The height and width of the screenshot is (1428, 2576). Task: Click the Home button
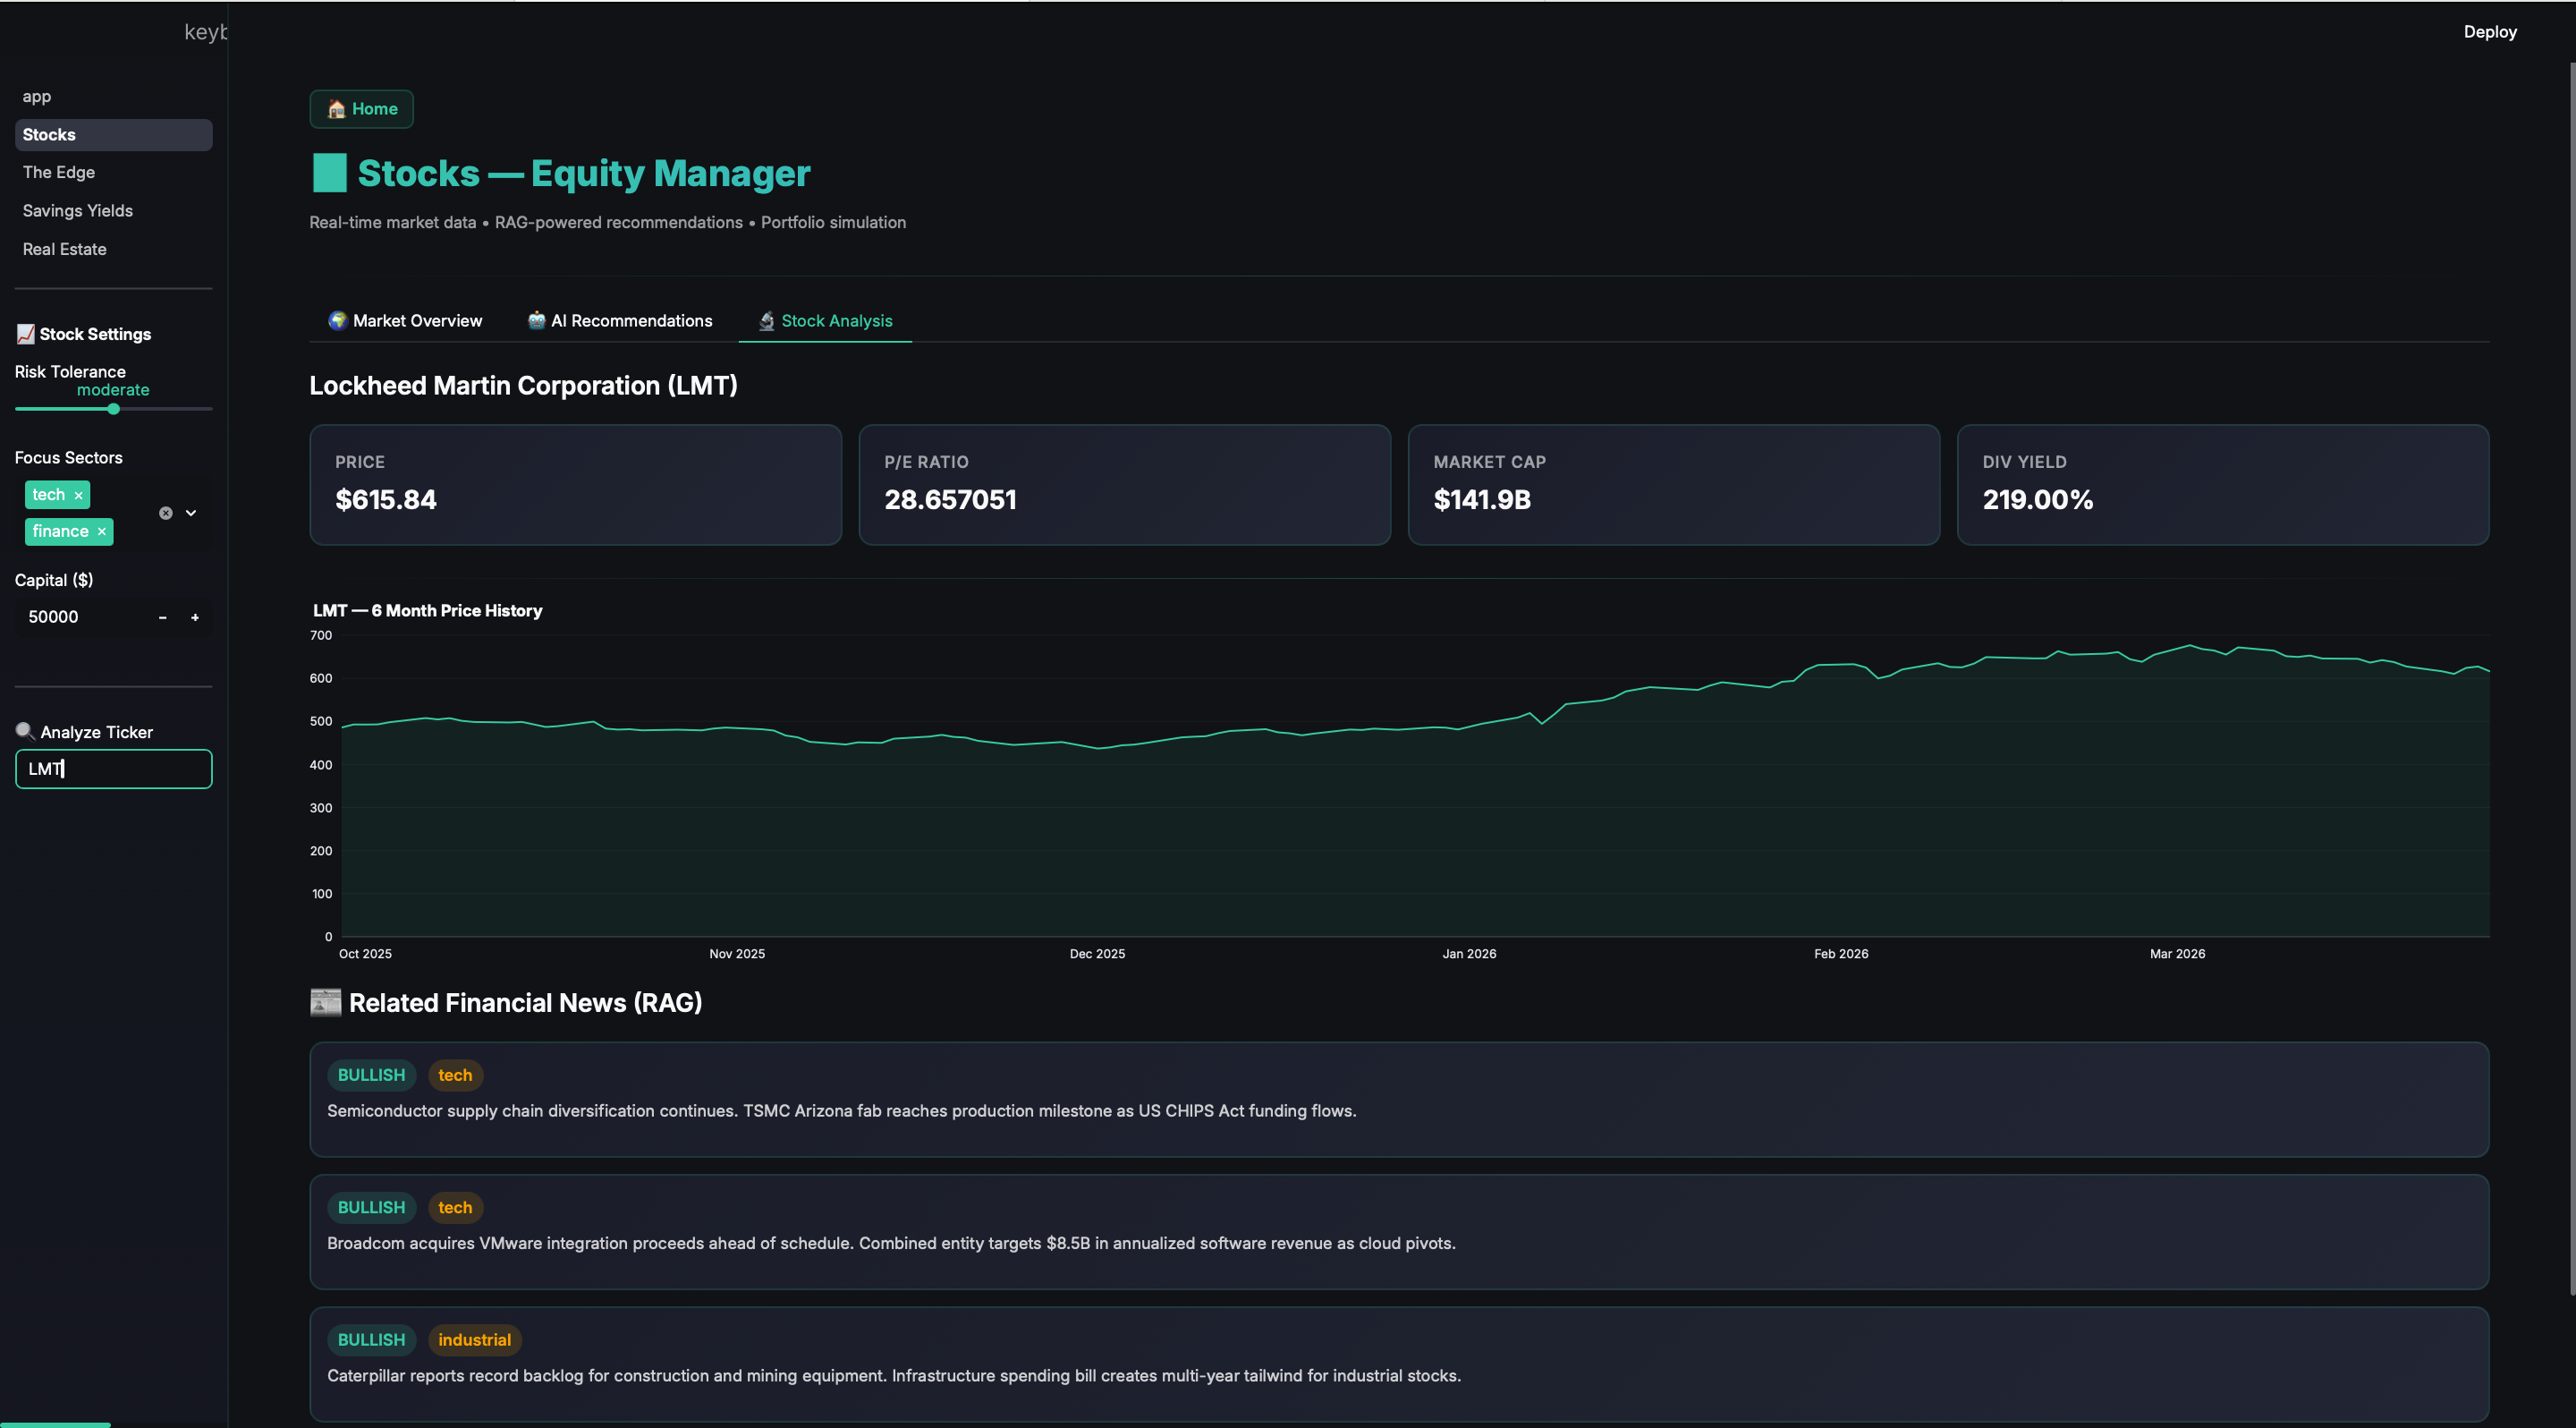[x=362, y=109]
